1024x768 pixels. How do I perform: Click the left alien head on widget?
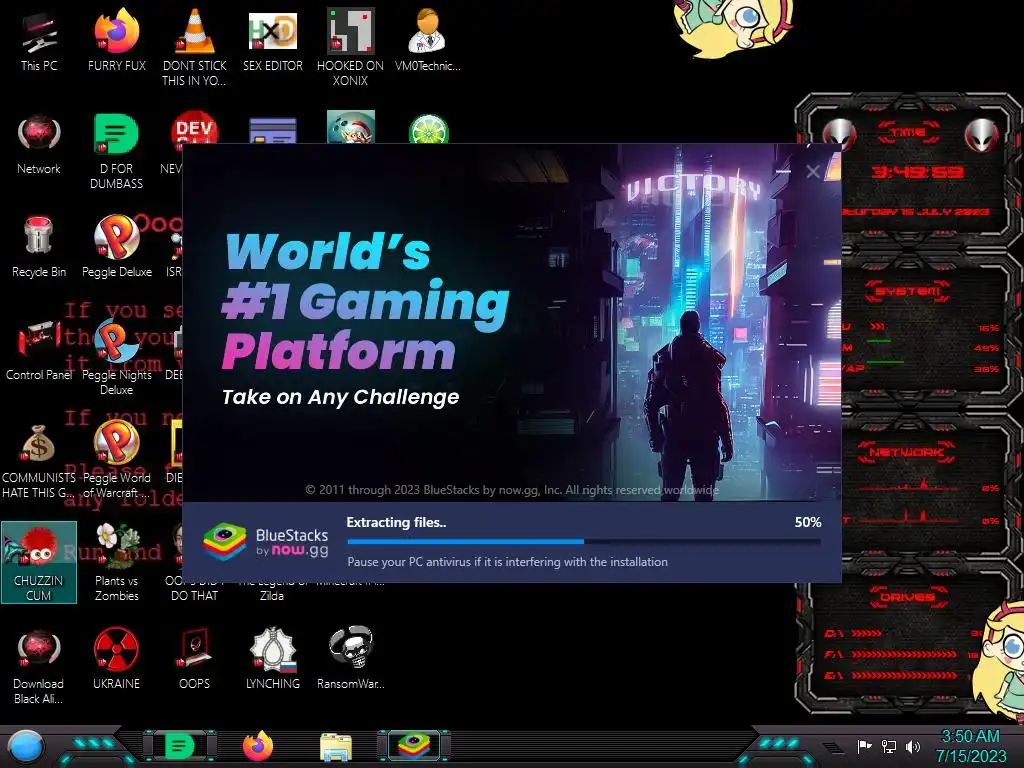[x=839, y=135]
